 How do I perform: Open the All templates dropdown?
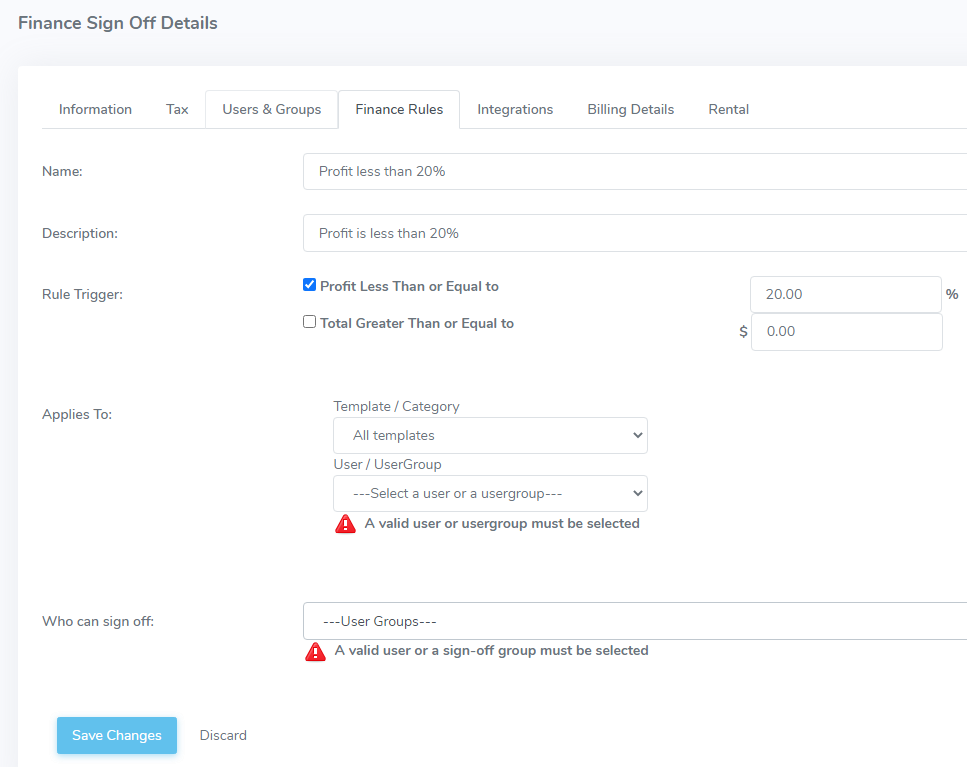(x=490, y=435)
